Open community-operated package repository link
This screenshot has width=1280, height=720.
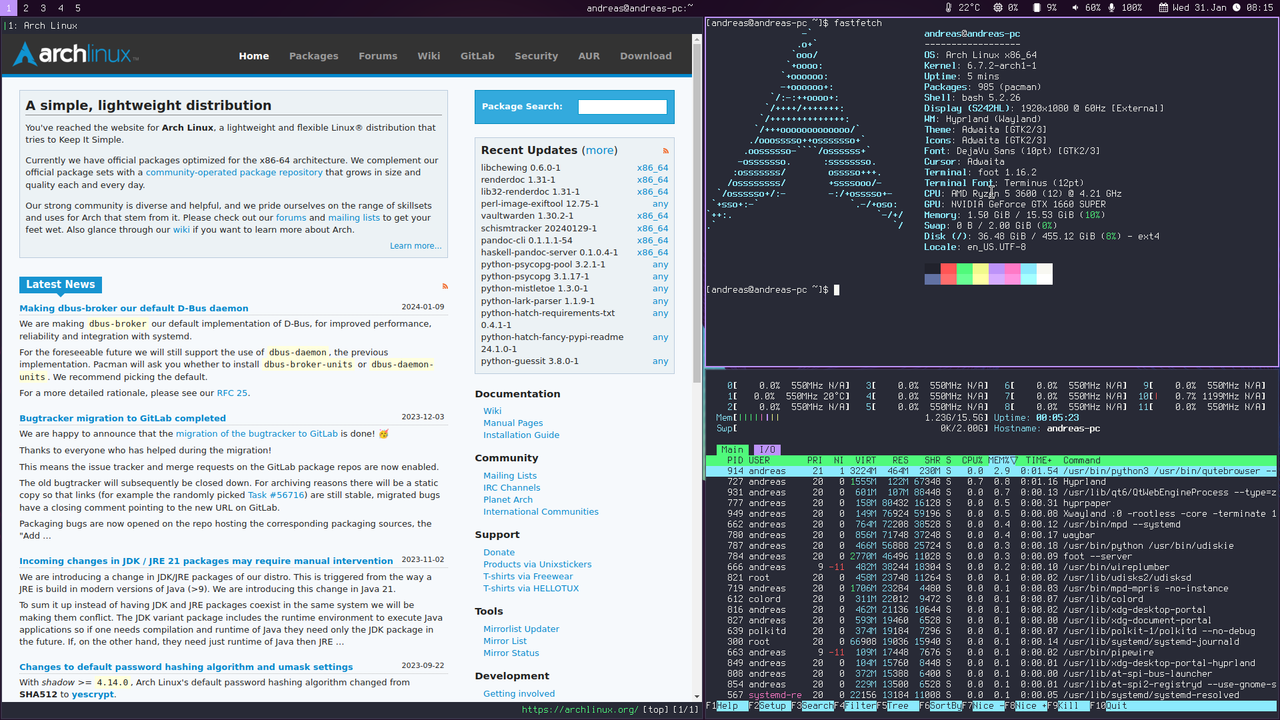[x=234, y=172]
